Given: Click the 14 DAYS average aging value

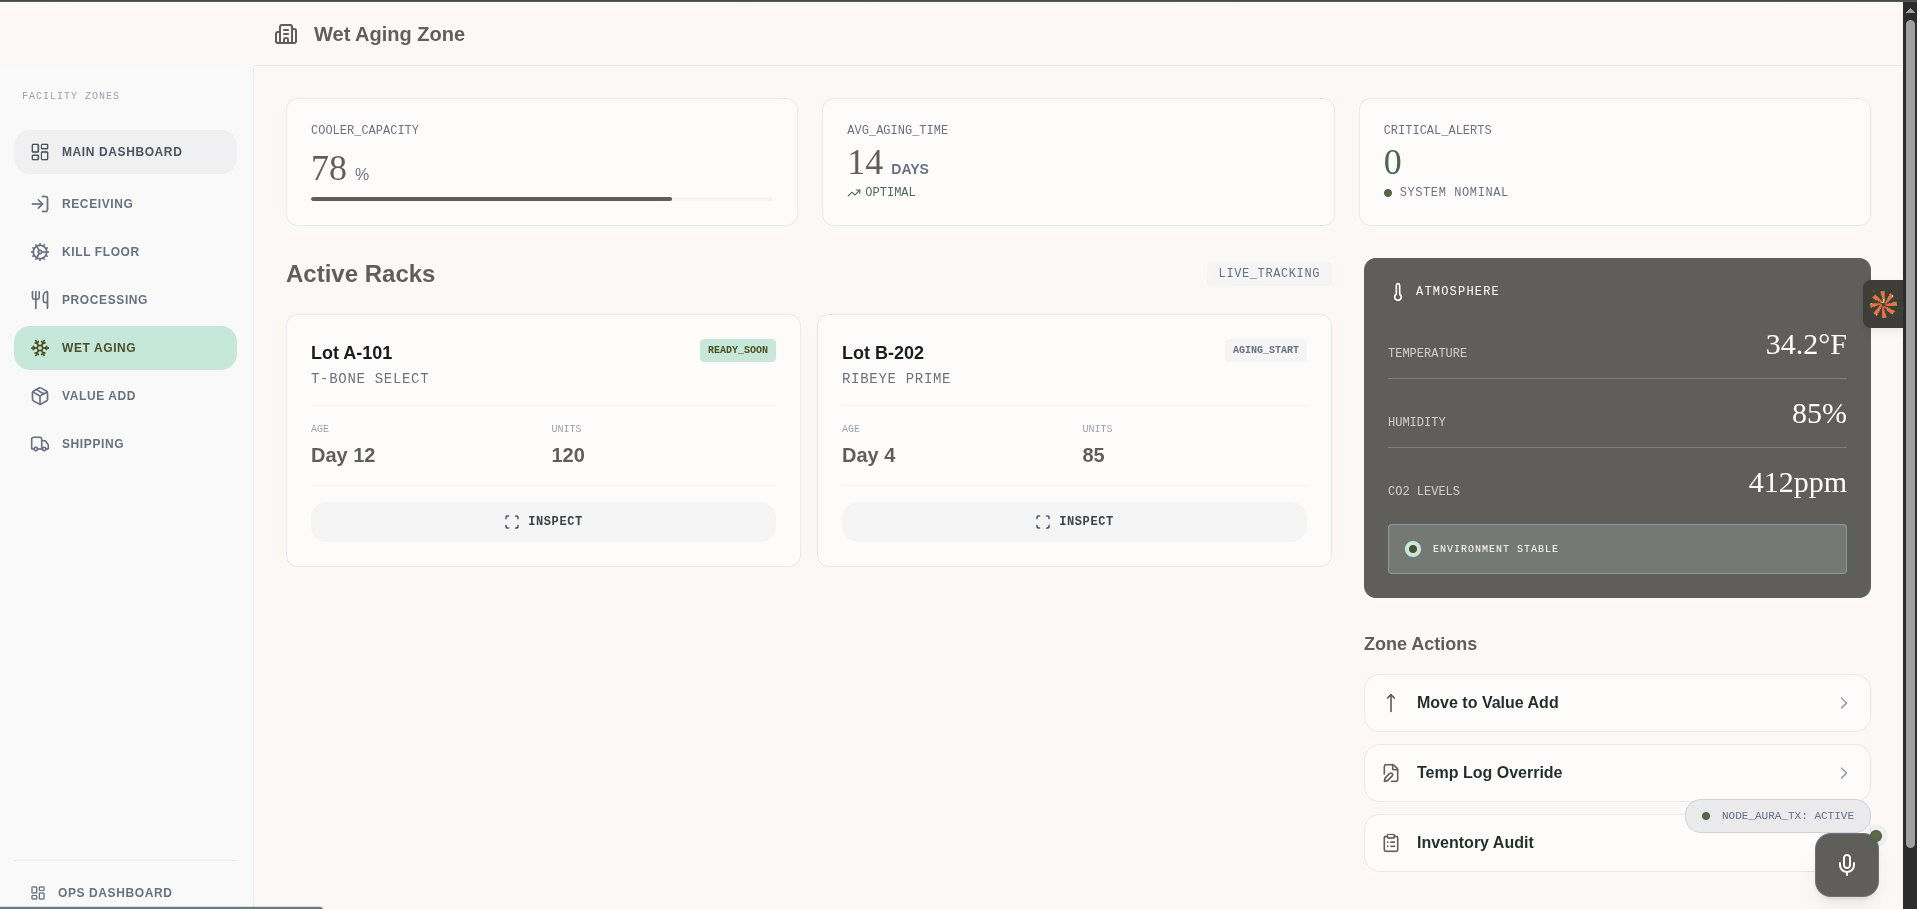Looking at the screenshot, I should pyautogui.click(x=888, y=163).
